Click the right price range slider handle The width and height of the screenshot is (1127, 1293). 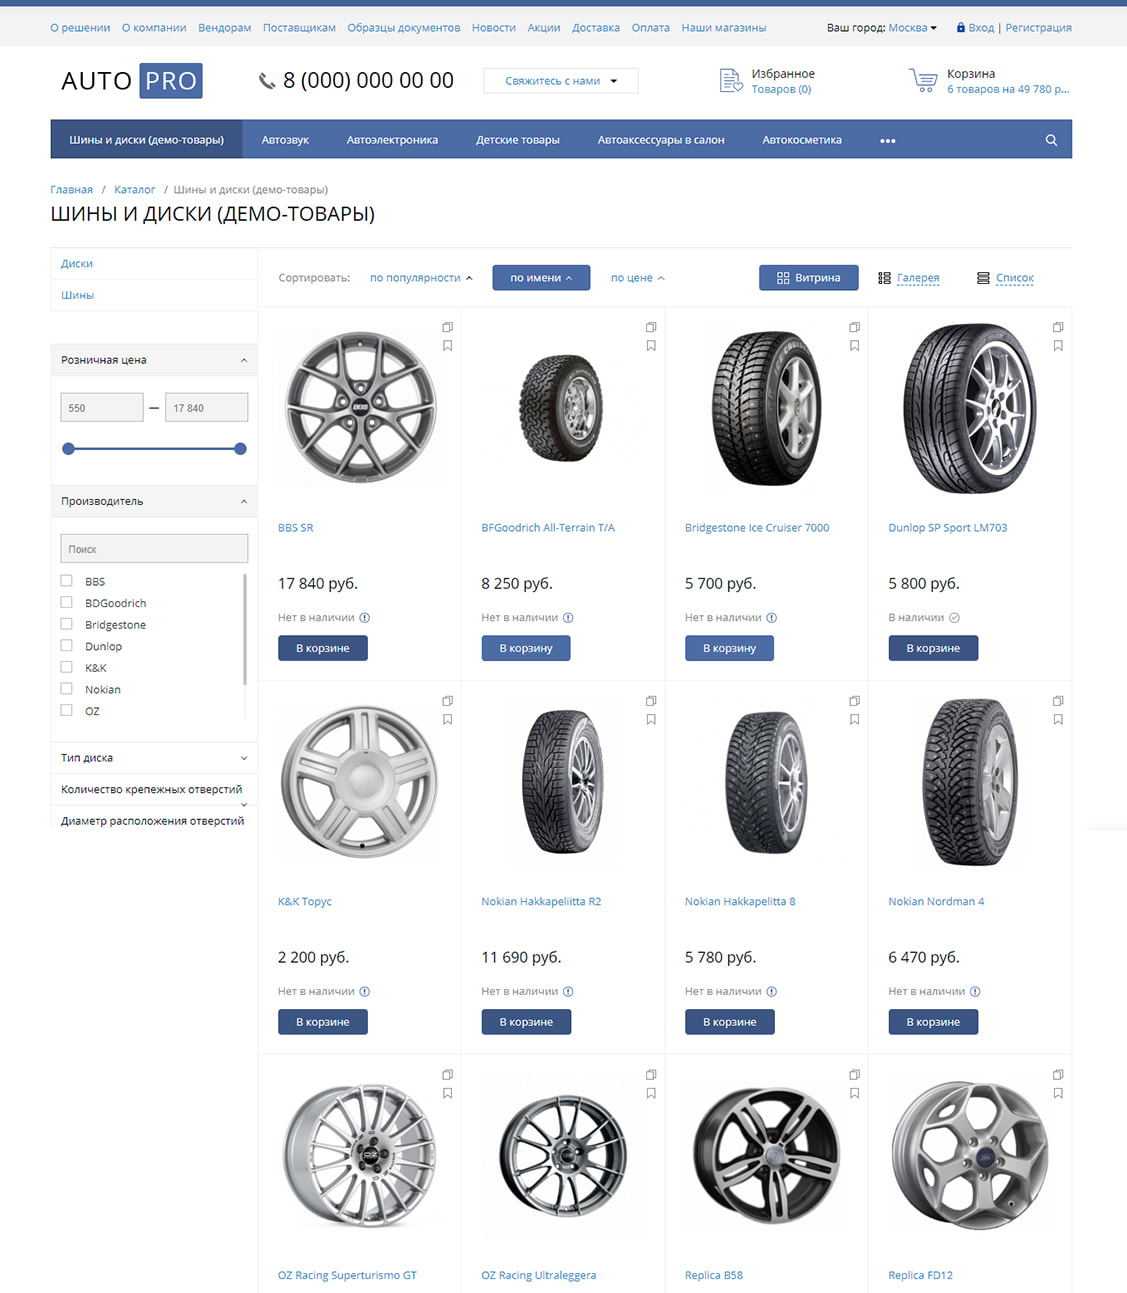240,449
